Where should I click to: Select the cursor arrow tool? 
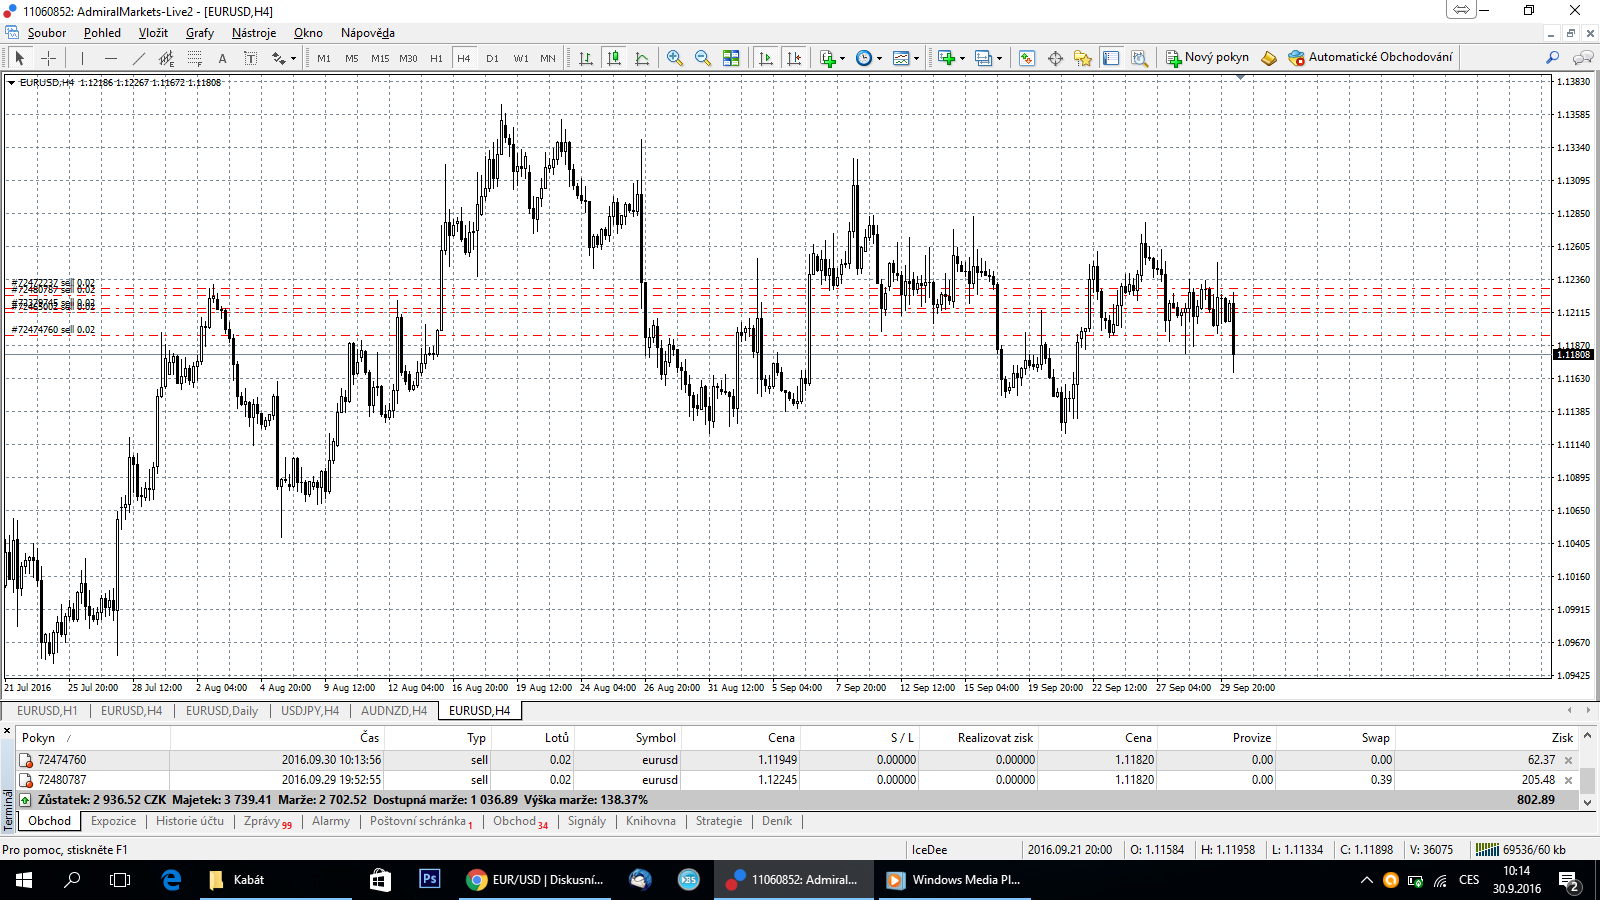[19, 58]
